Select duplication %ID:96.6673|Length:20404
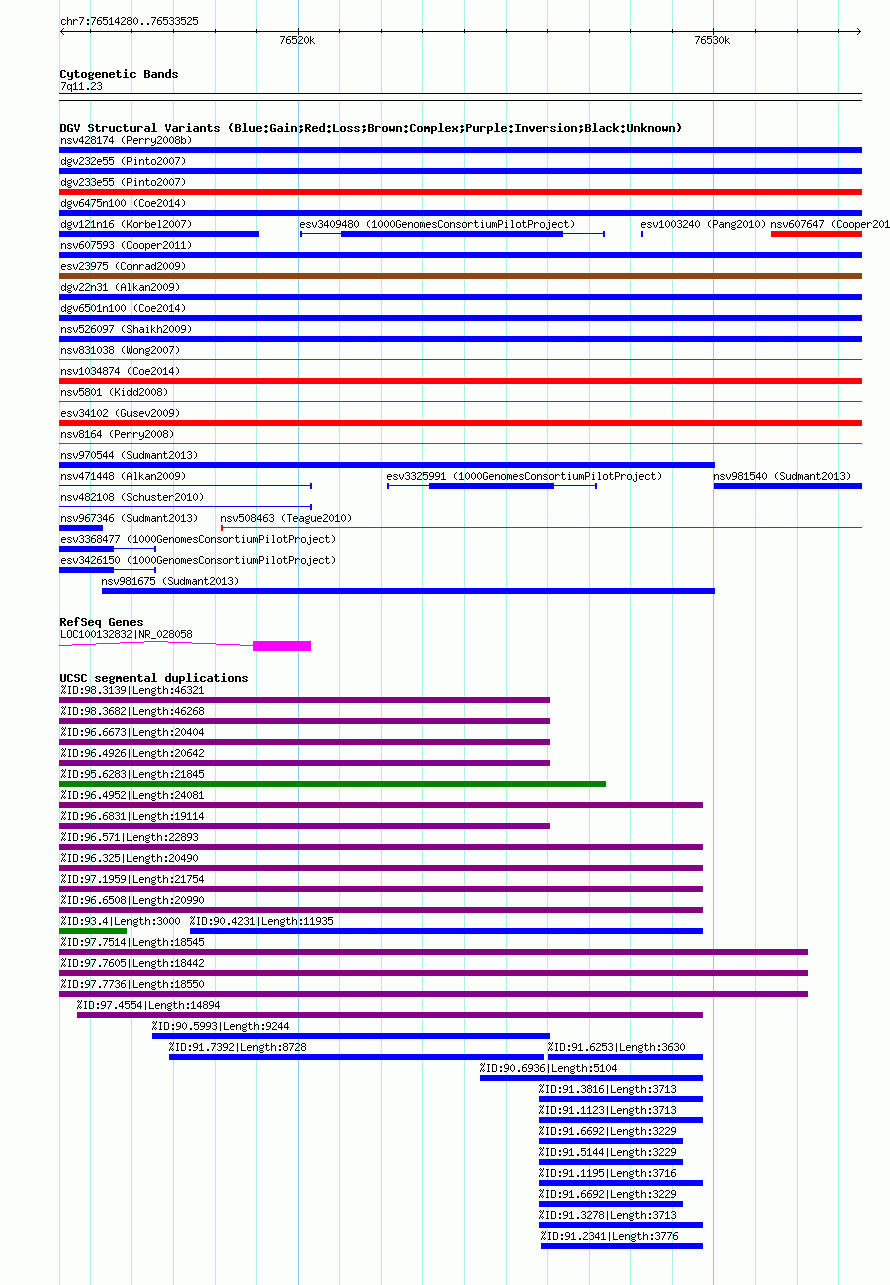This screenshot has height=1285, width=890. tap(132, 732)
